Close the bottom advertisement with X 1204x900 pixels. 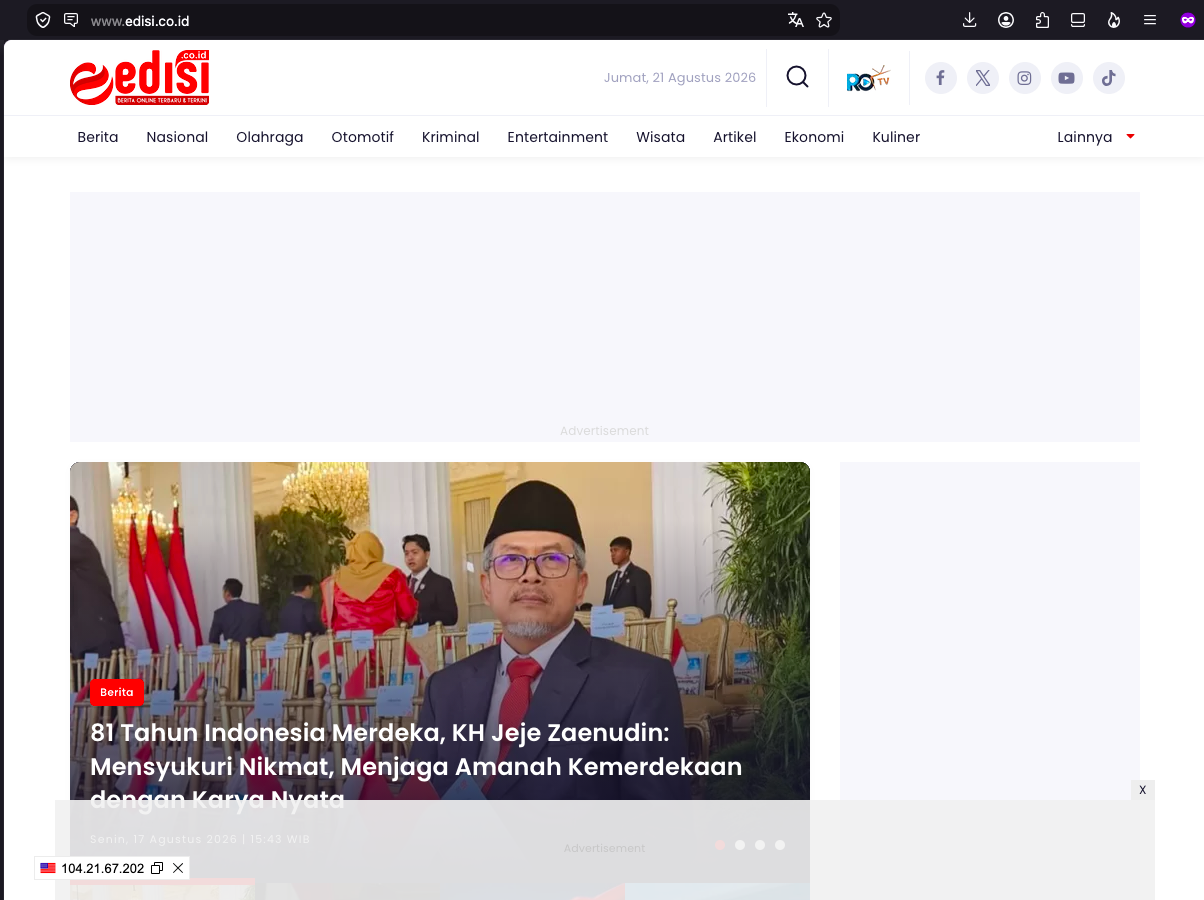1143,790
